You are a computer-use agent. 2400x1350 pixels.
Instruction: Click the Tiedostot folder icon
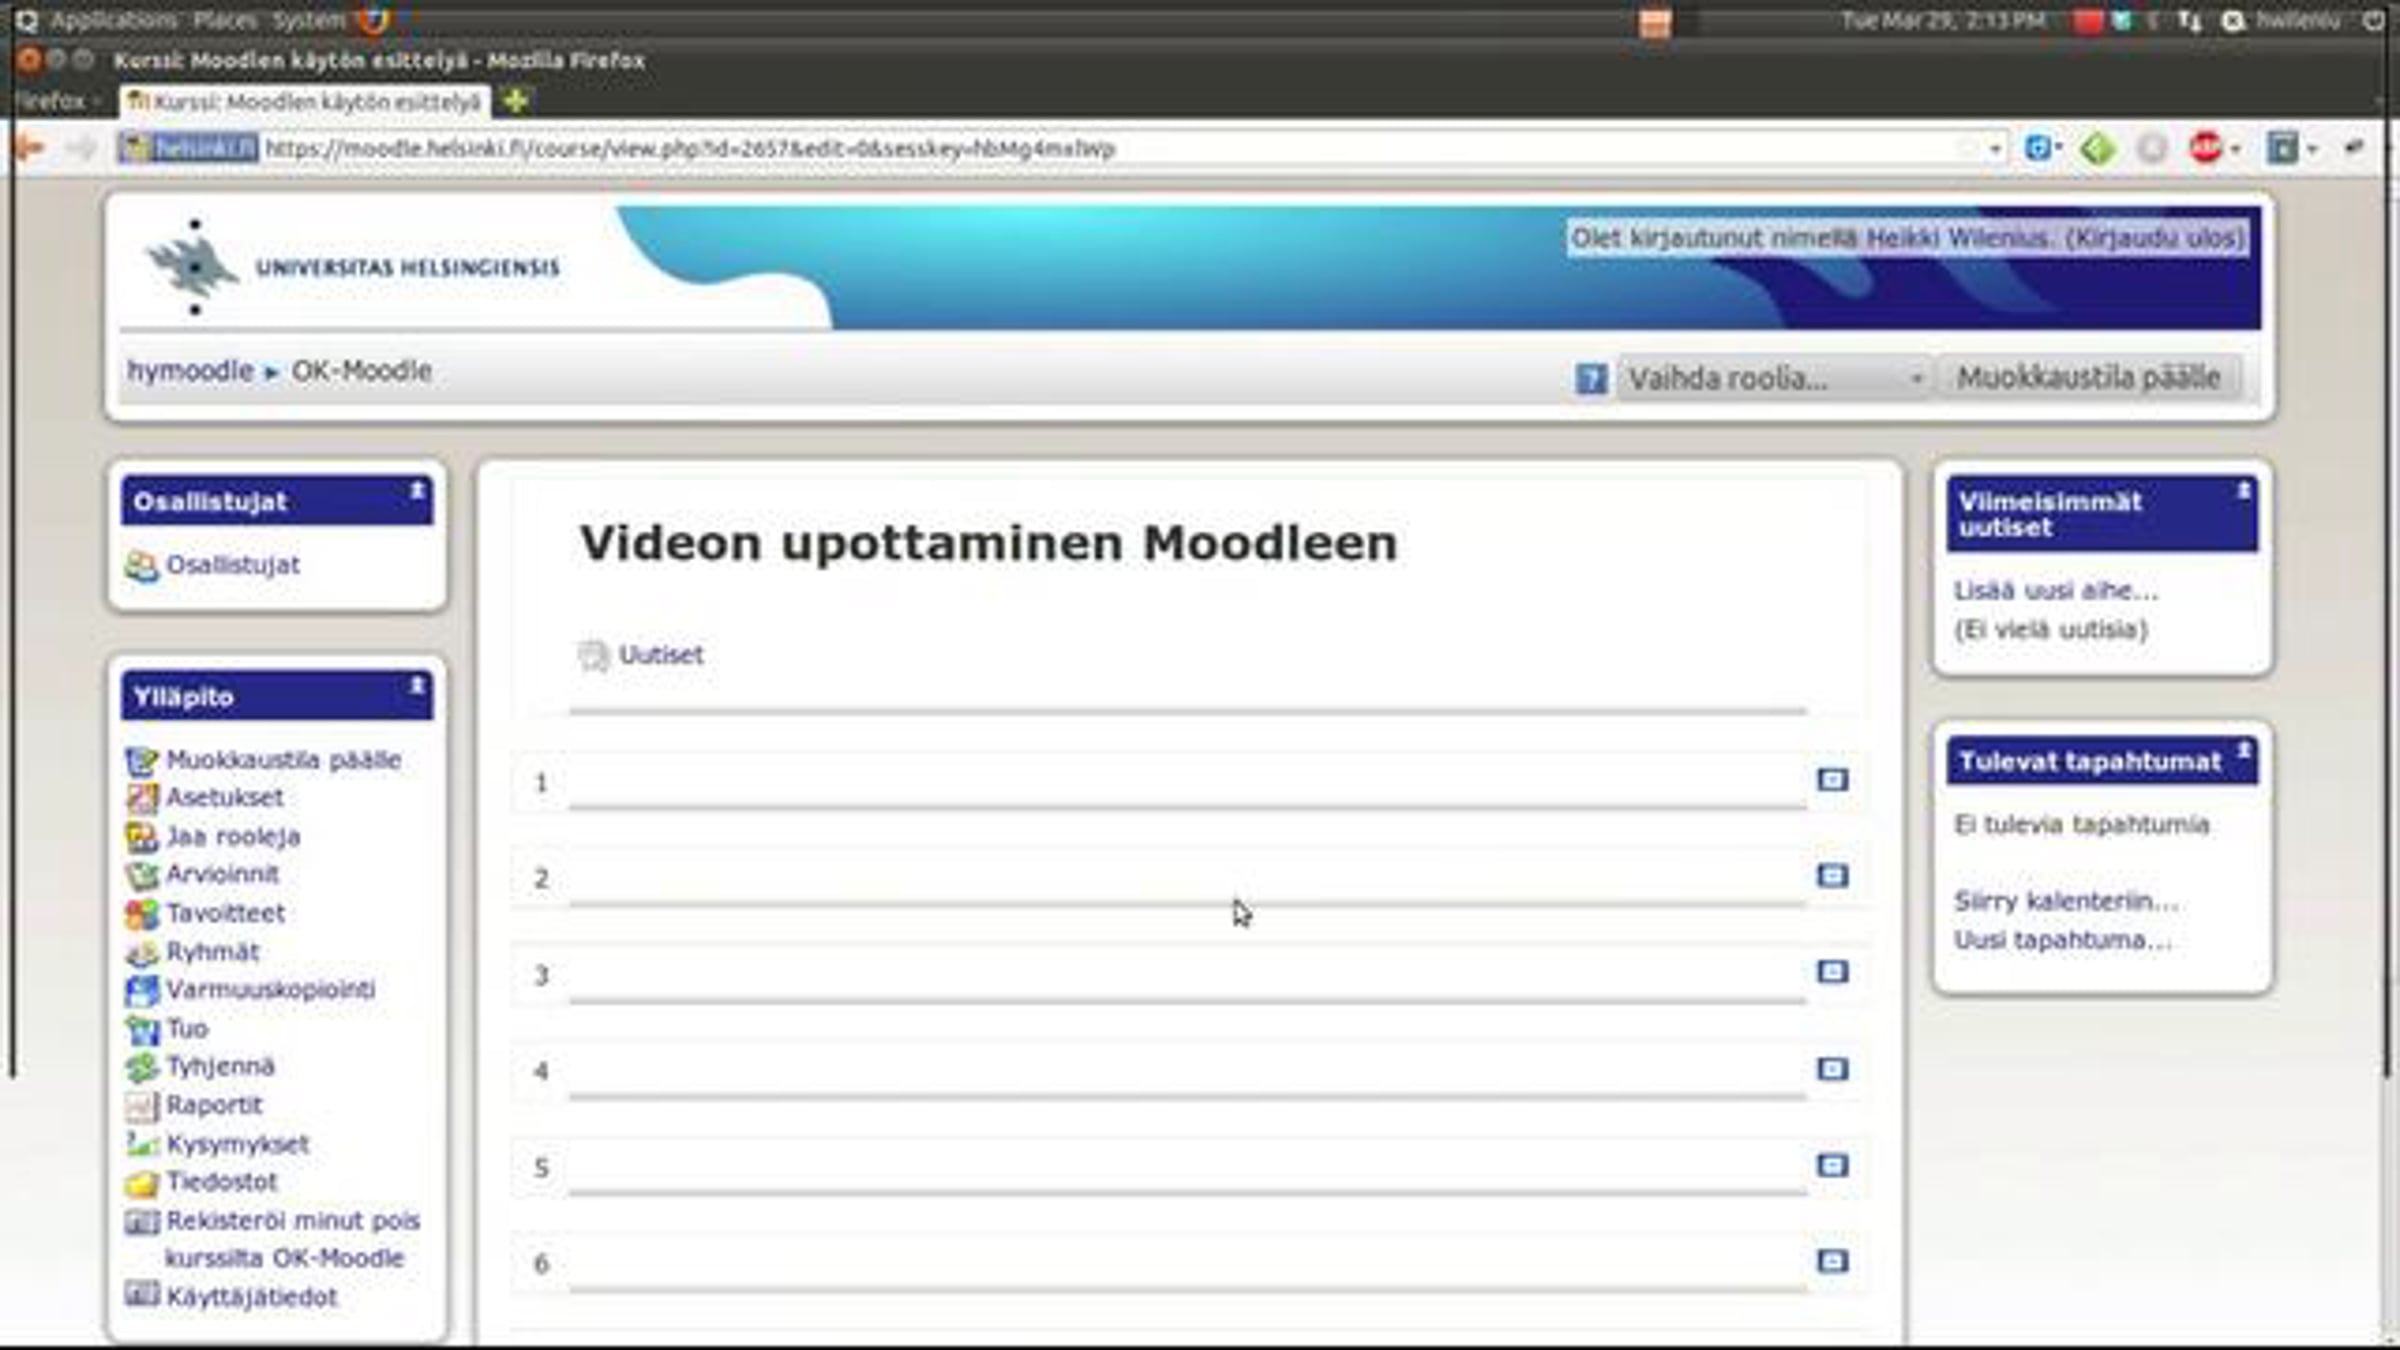tap(141, 1183)
